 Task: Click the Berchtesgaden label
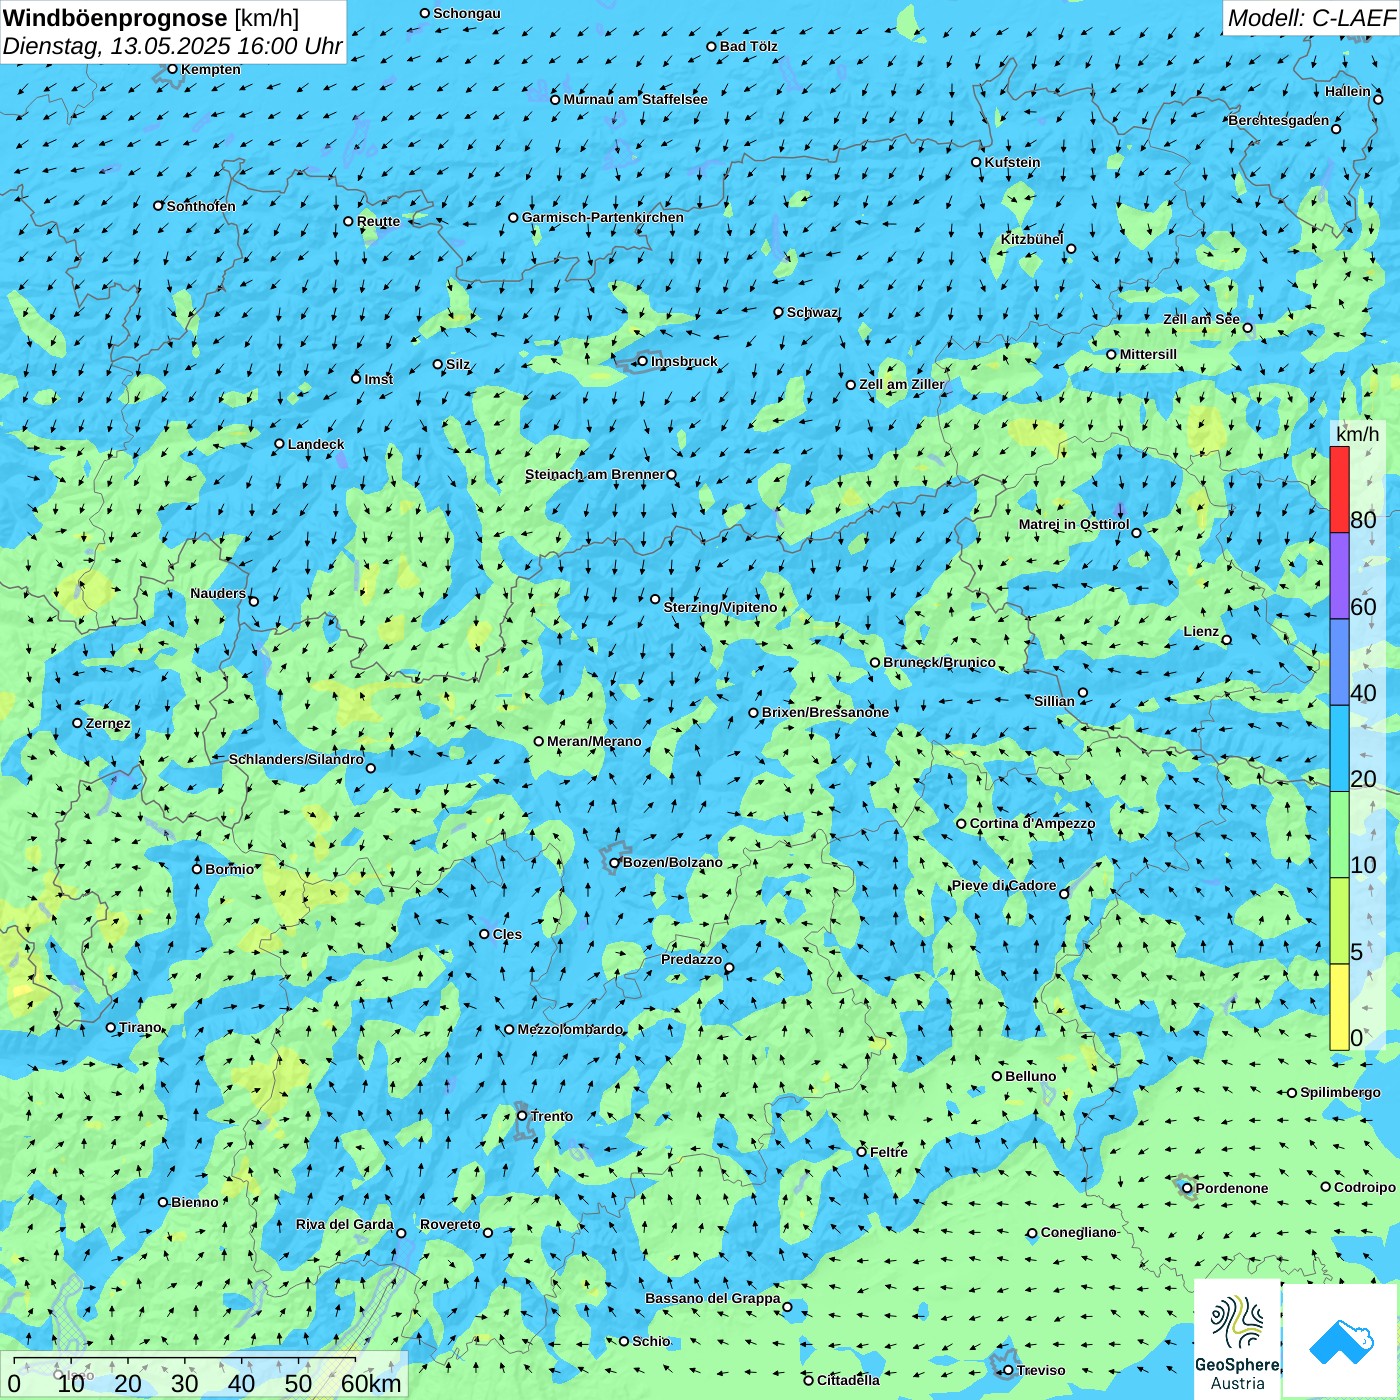coord(1279,120)
